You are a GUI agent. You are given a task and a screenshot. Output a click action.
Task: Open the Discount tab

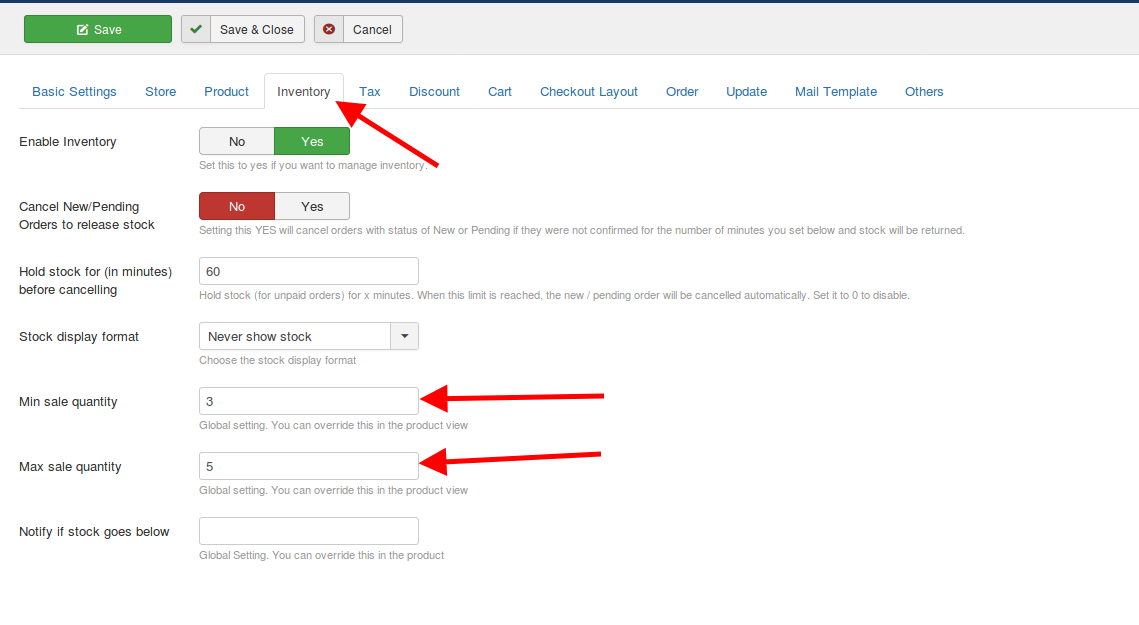[x=434, y=92]
